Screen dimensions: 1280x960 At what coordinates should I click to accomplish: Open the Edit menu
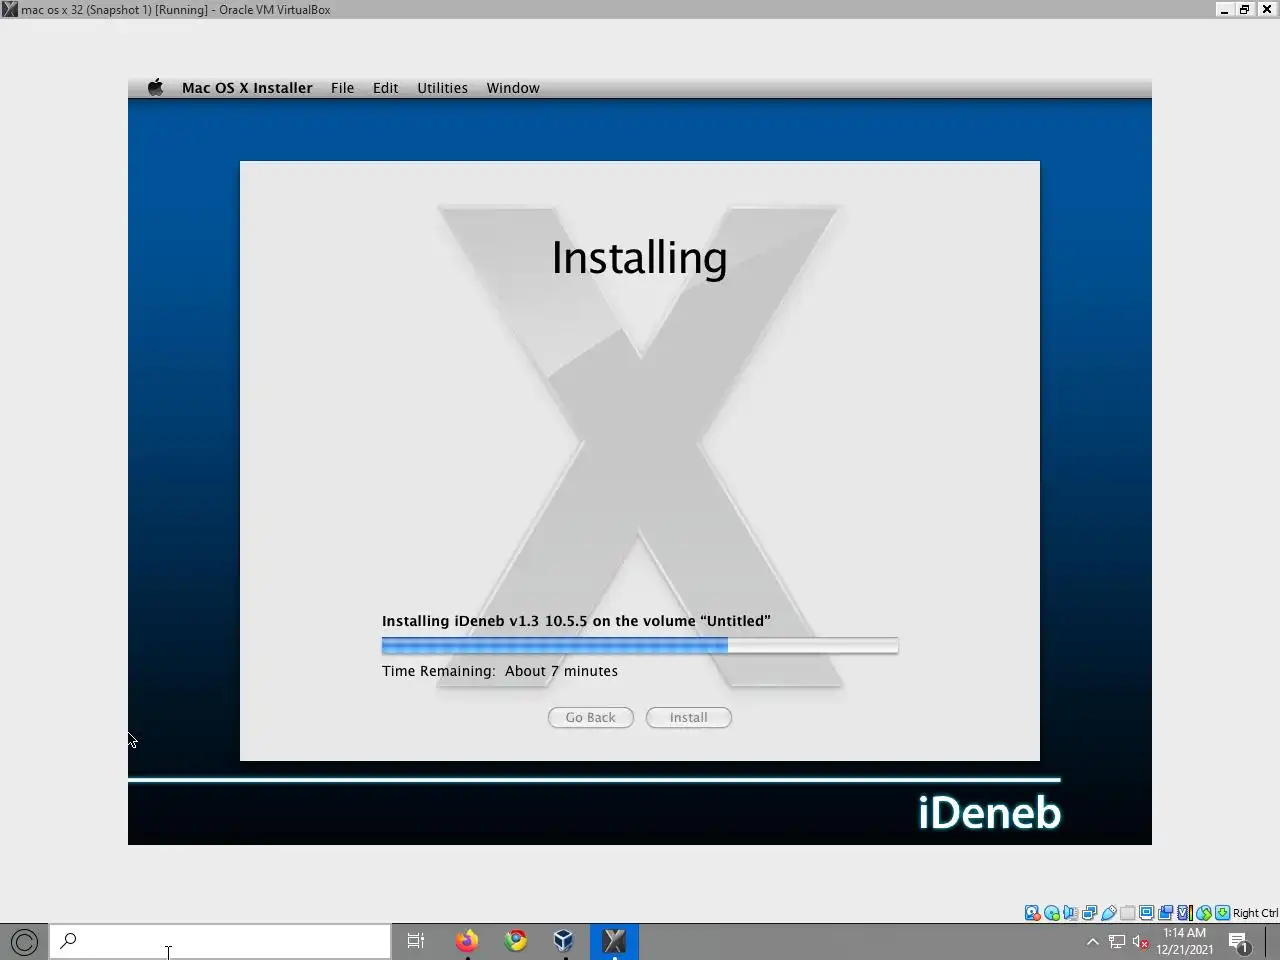click(x=385, y=88)
